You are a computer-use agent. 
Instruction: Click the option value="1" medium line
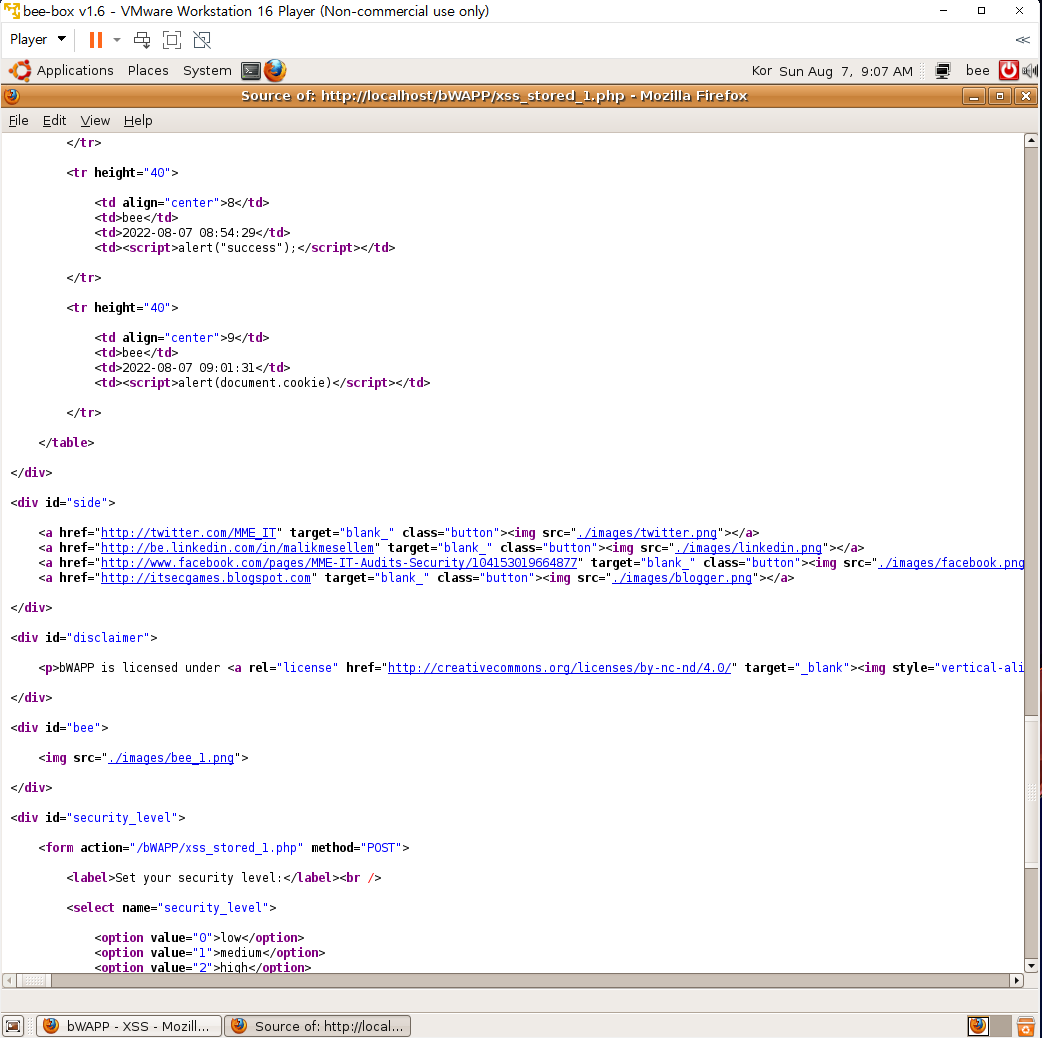point(209,953)
